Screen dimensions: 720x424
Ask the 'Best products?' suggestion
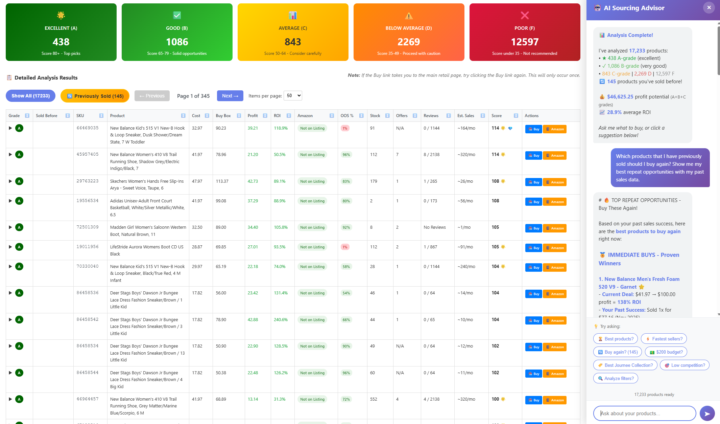(x=615, y=339)
